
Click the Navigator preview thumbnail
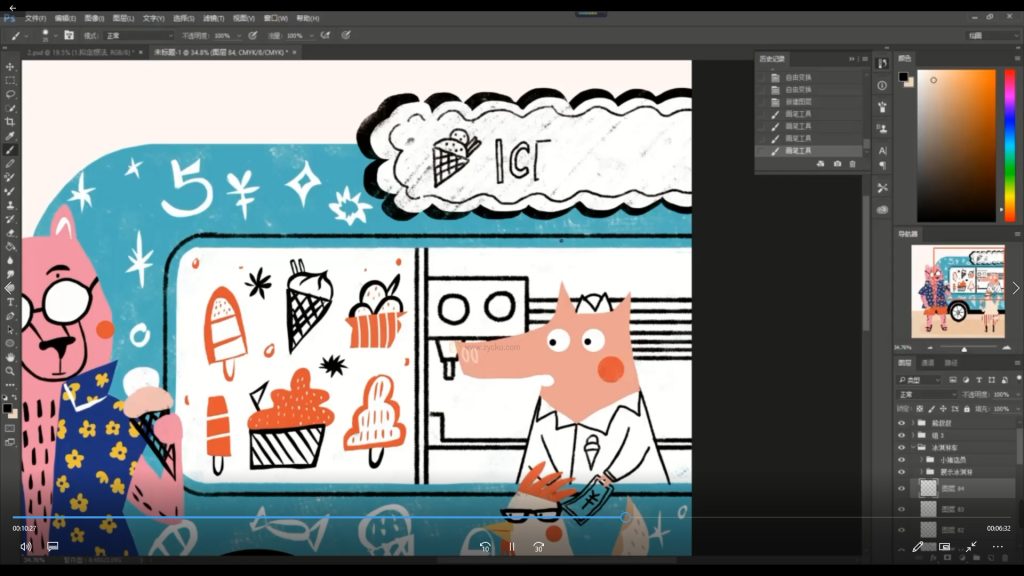(957, 289)
